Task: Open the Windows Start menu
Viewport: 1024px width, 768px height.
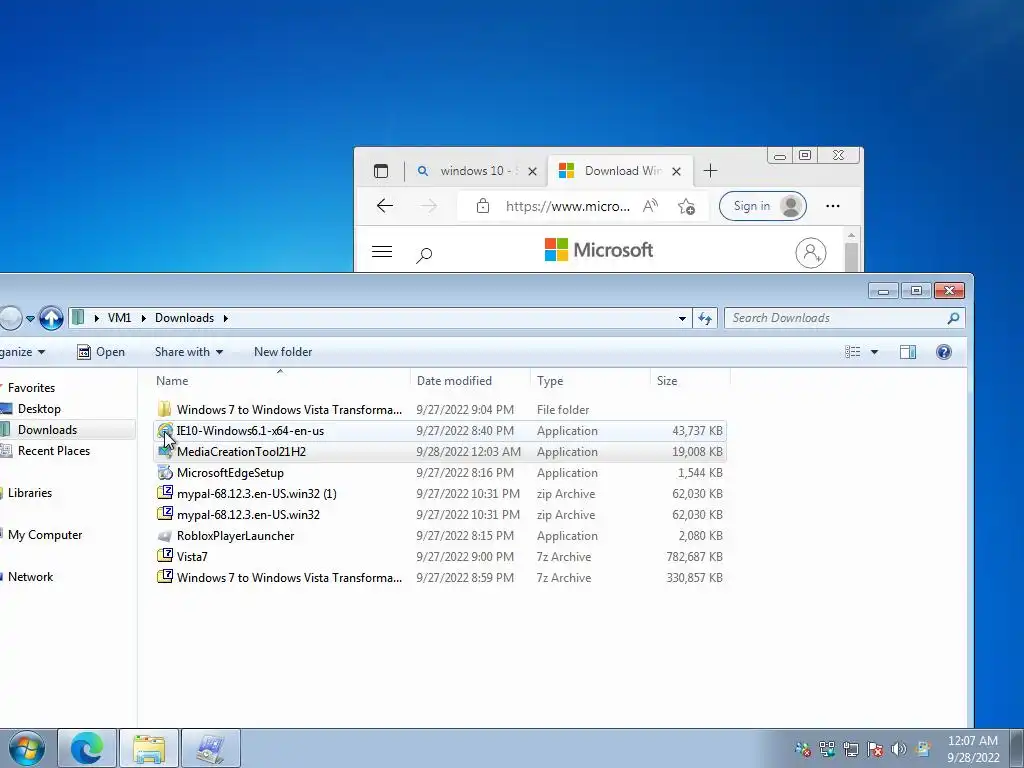Action: [27, 748]
